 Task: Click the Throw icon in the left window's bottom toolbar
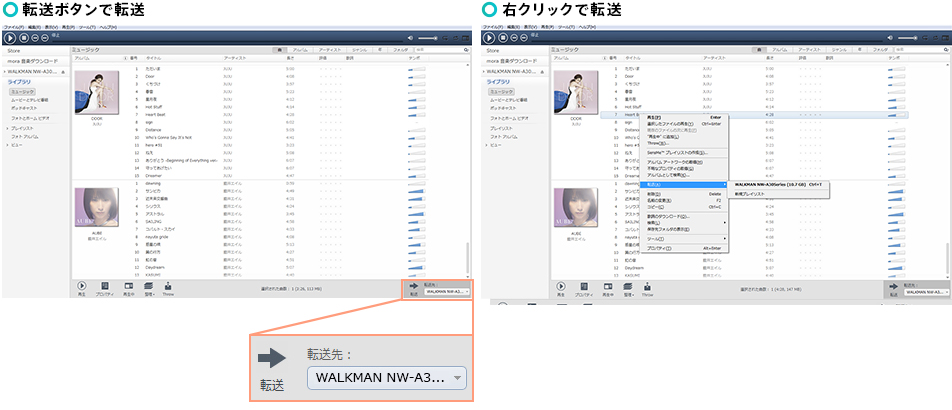pyautogui.click(x=168, y=288)
